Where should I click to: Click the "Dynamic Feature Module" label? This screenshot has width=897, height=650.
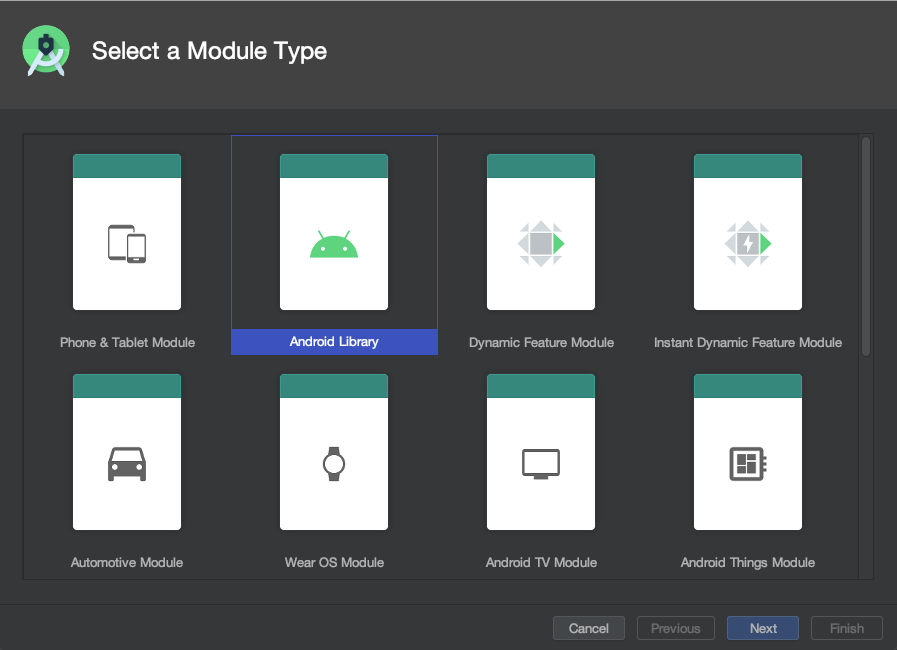tap(541, 342)
